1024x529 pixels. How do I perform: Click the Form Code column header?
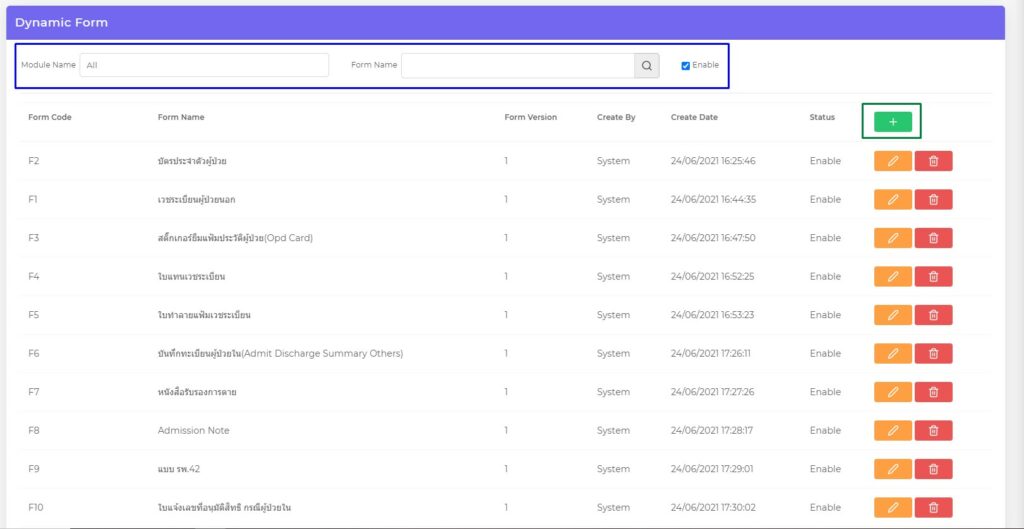pyautogui.click(x=50, y=117)
